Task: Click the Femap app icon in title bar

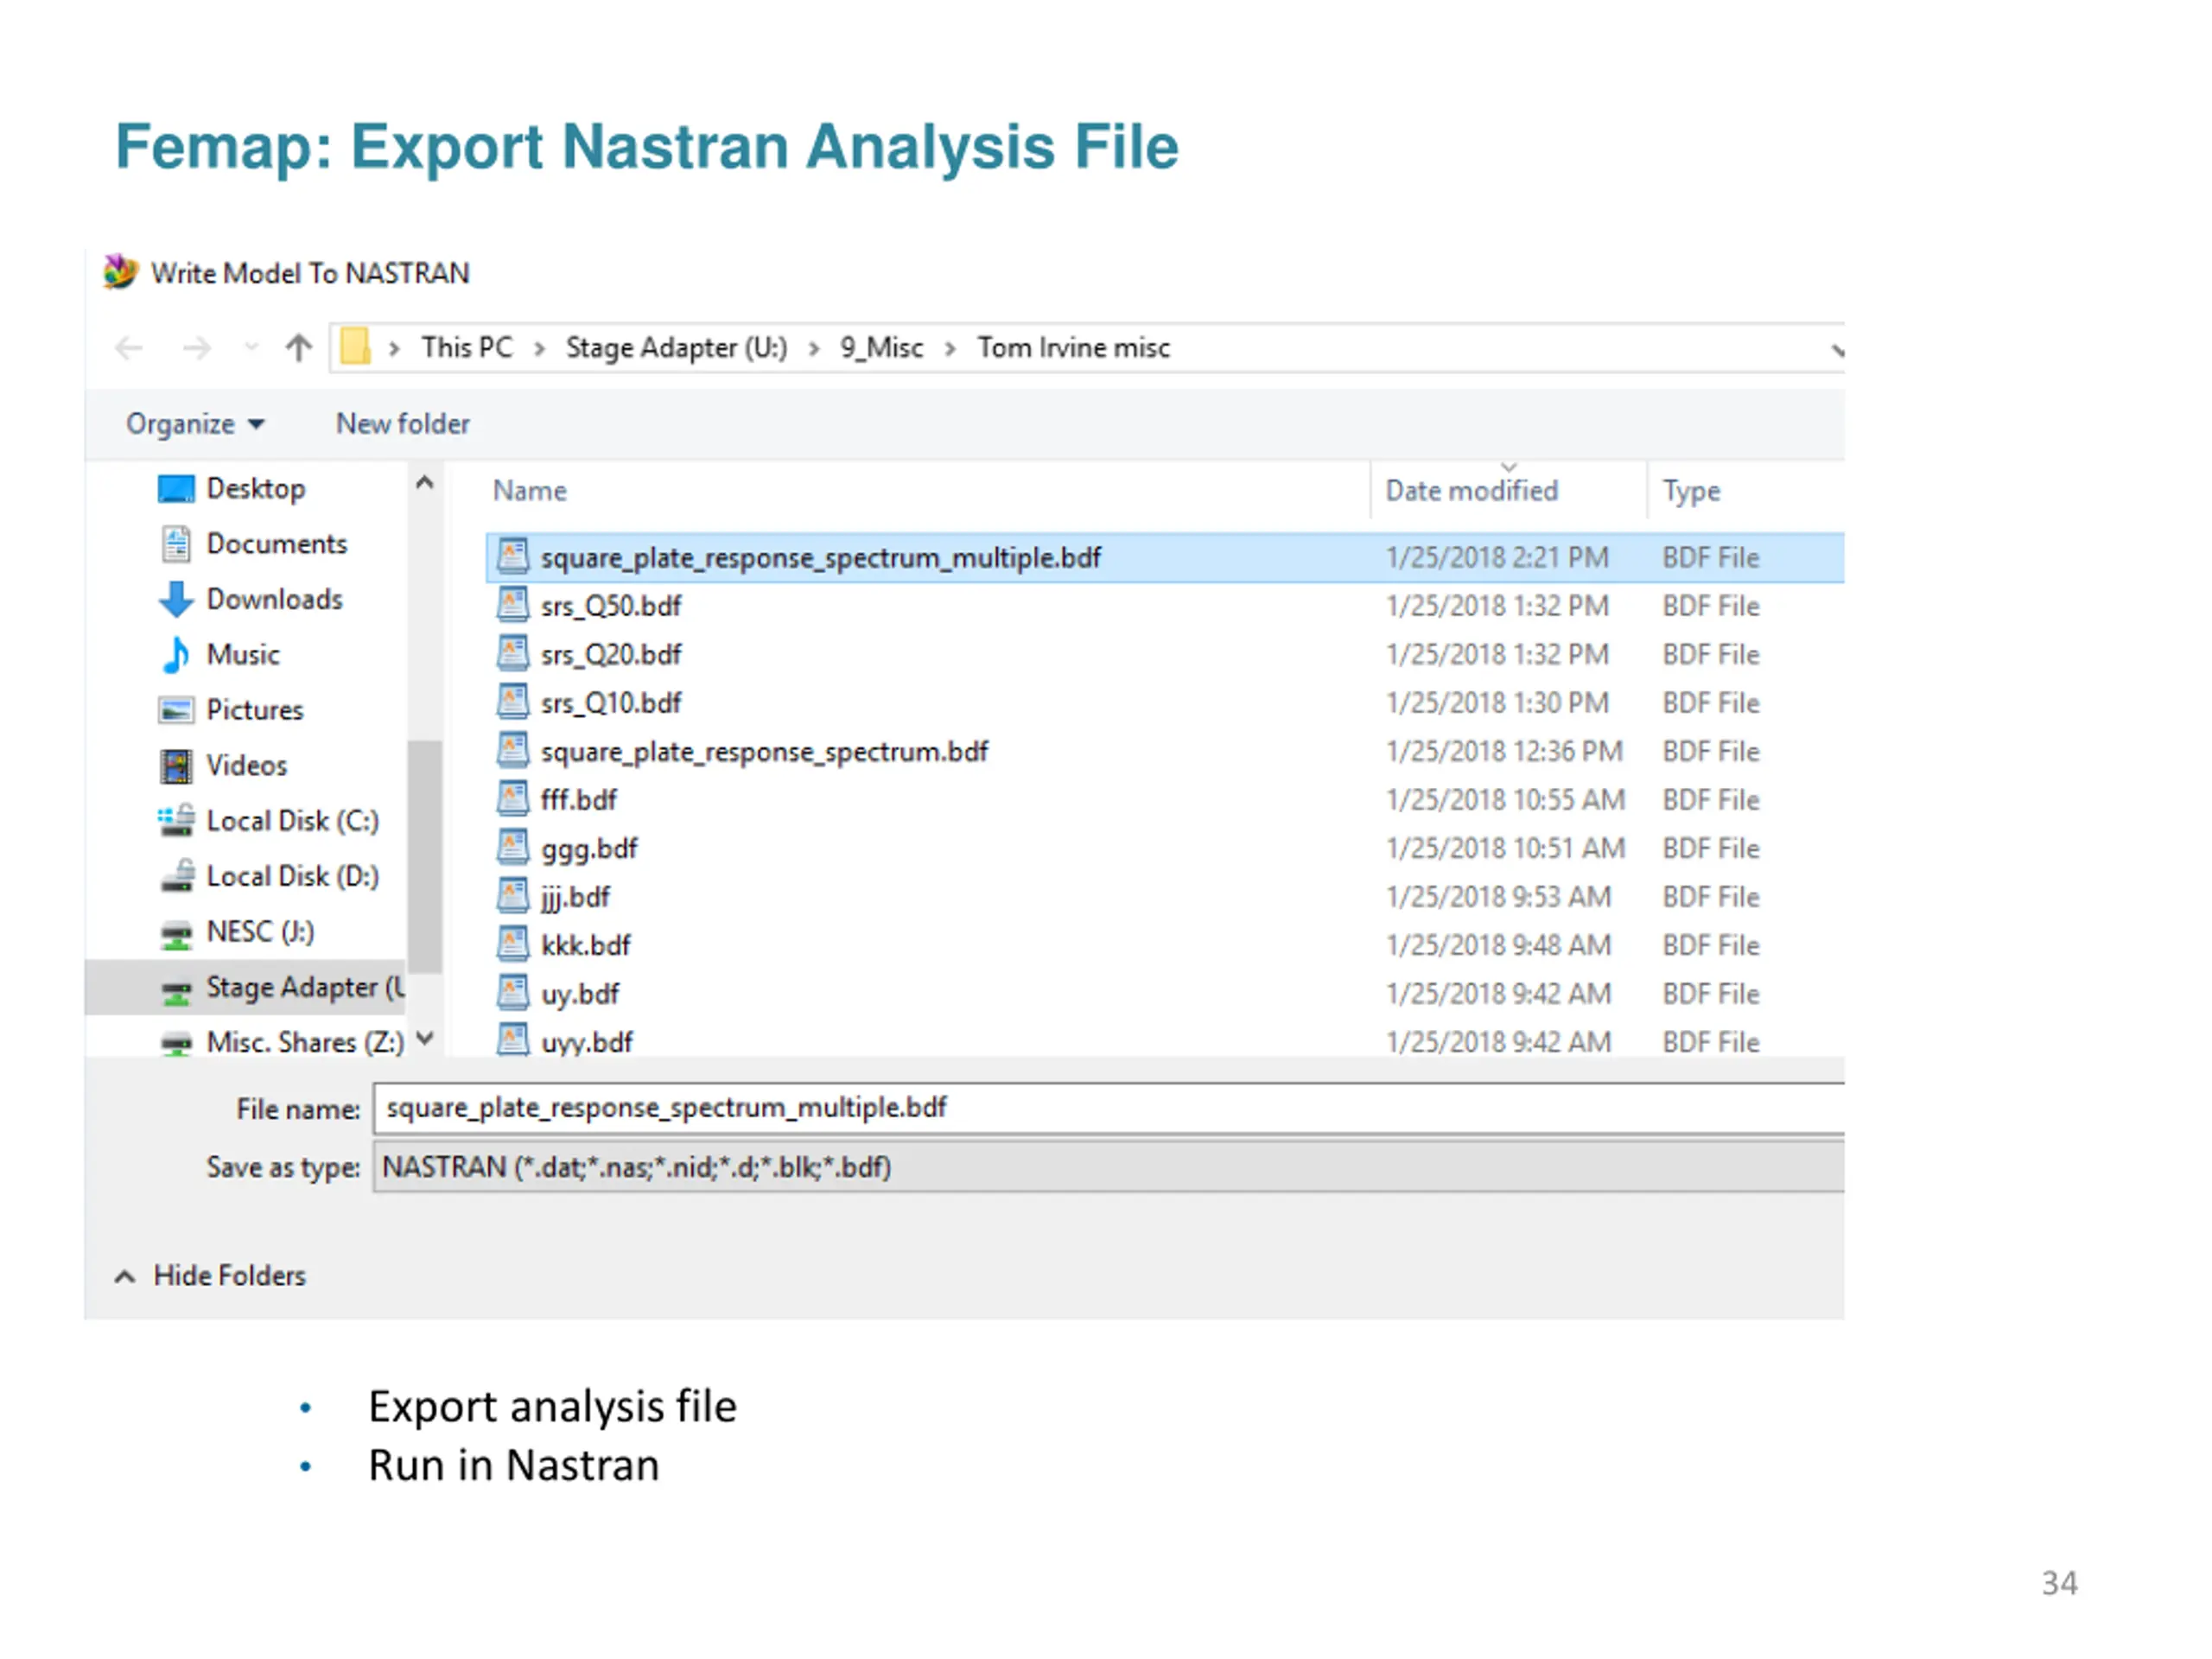Action: (x=120, y=271)
